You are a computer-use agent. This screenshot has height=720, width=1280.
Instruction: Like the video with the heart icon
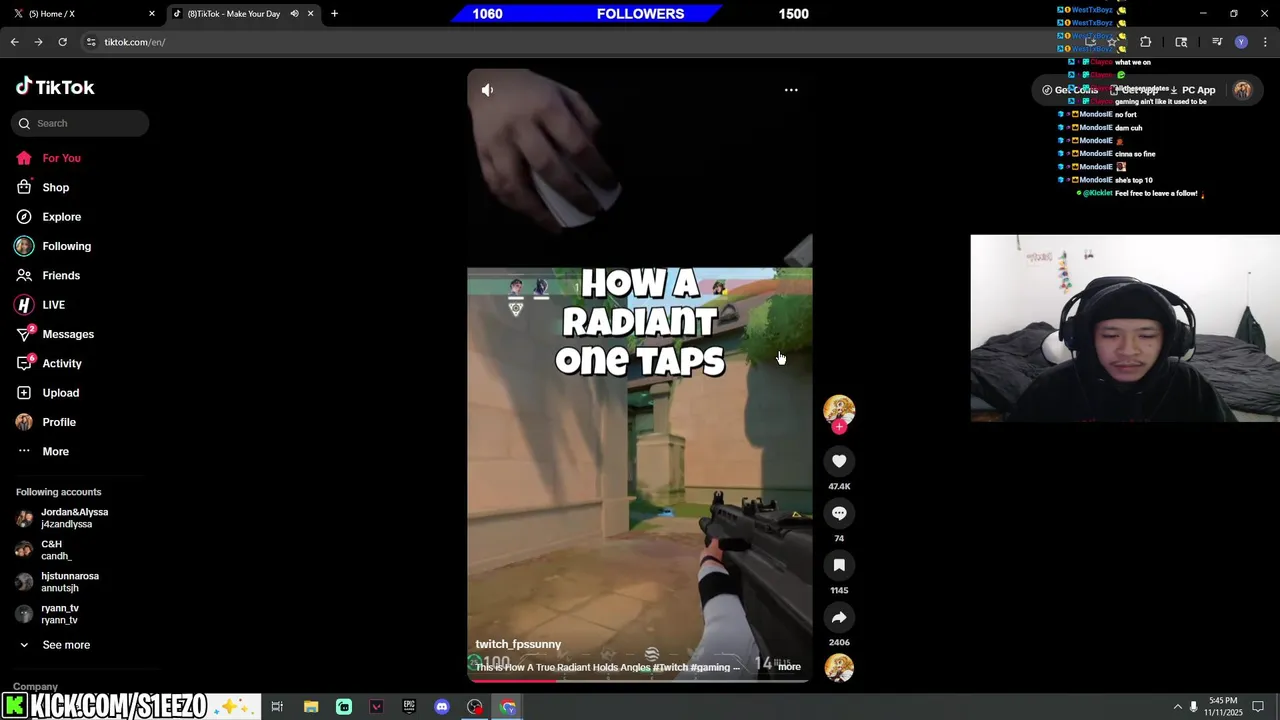[x=839, y=461]
